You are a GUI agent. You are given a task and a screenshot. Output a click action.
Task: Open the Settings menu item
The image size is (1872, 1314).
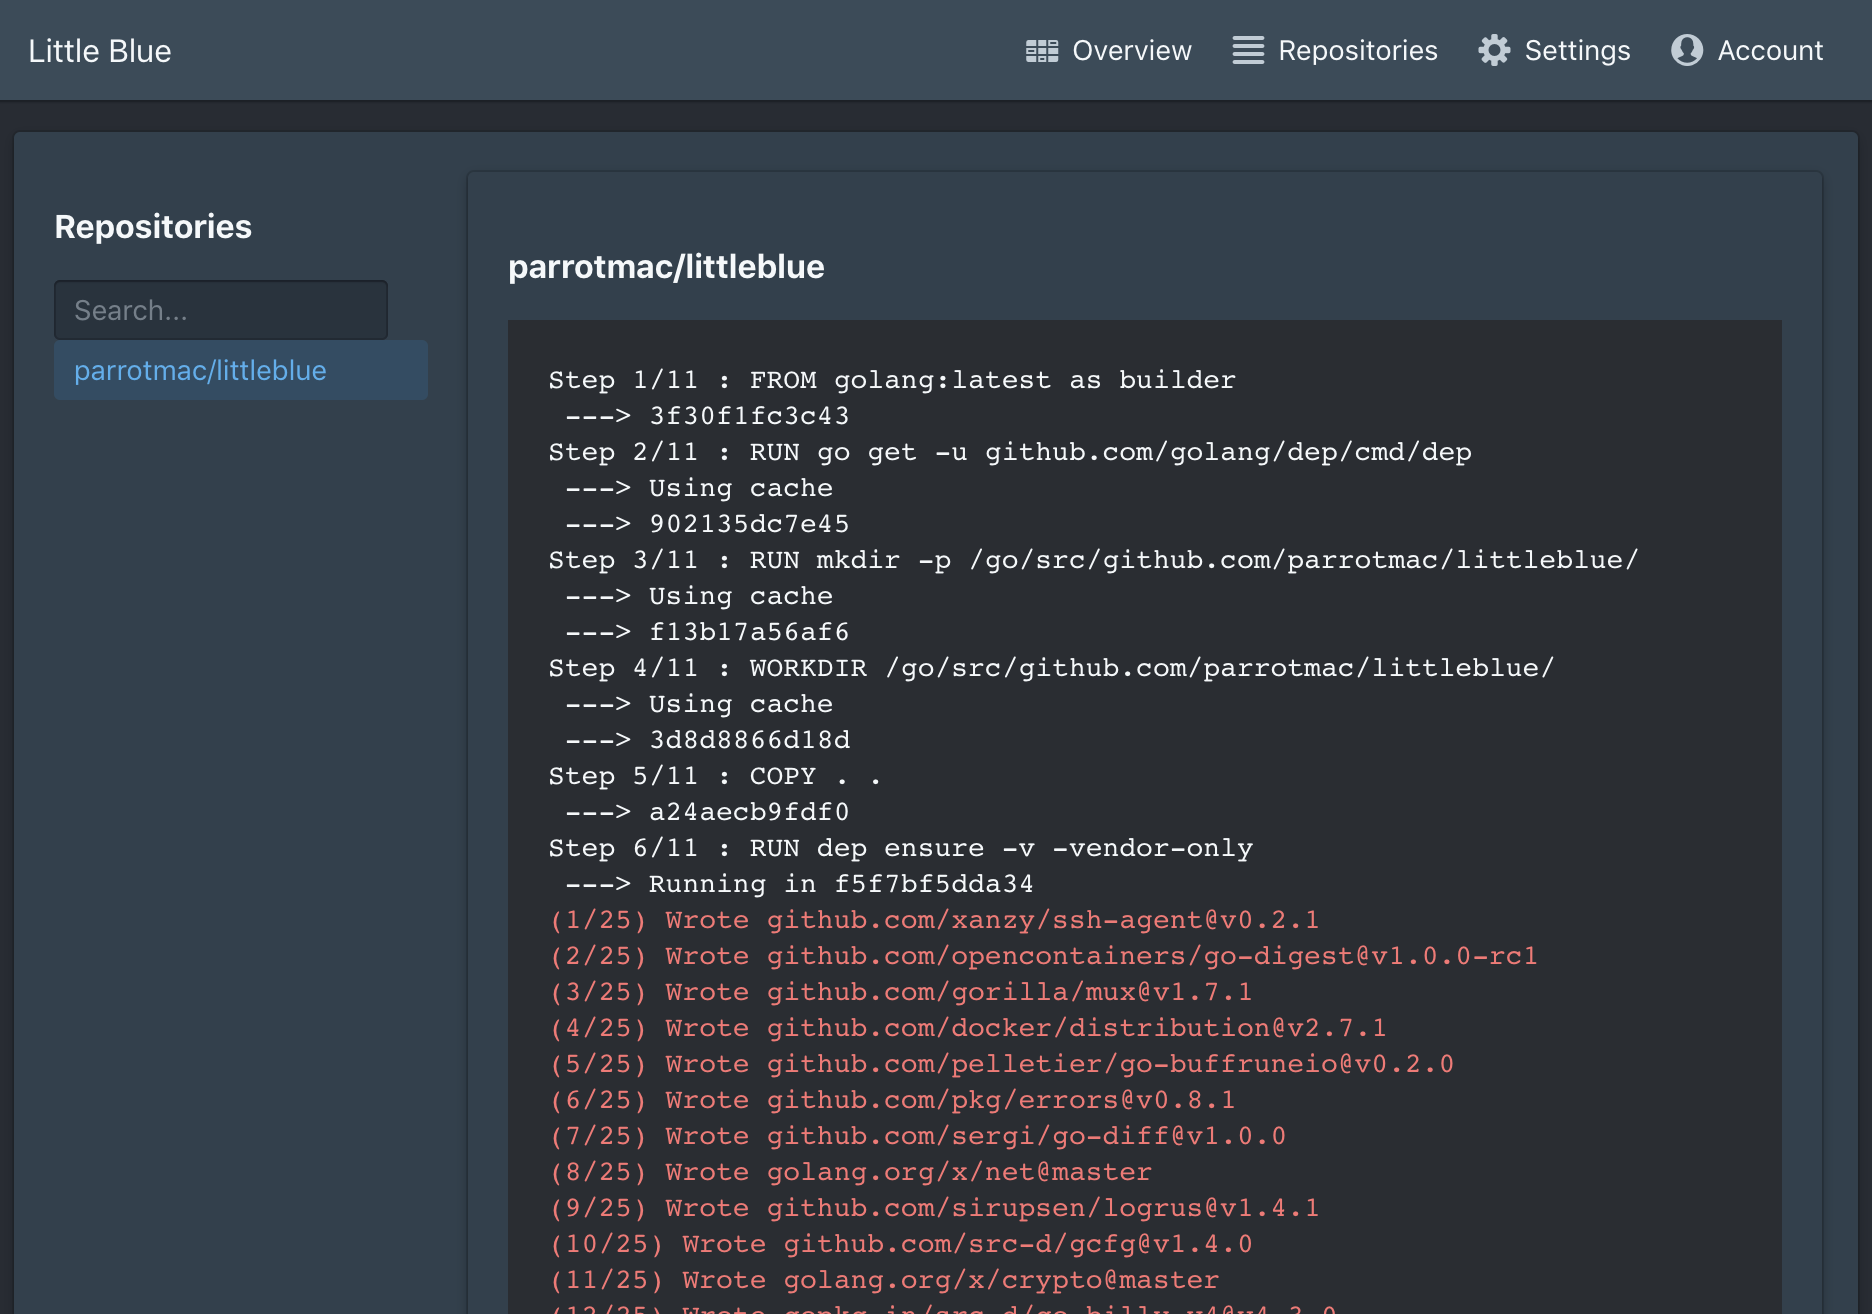point(1554,51)
